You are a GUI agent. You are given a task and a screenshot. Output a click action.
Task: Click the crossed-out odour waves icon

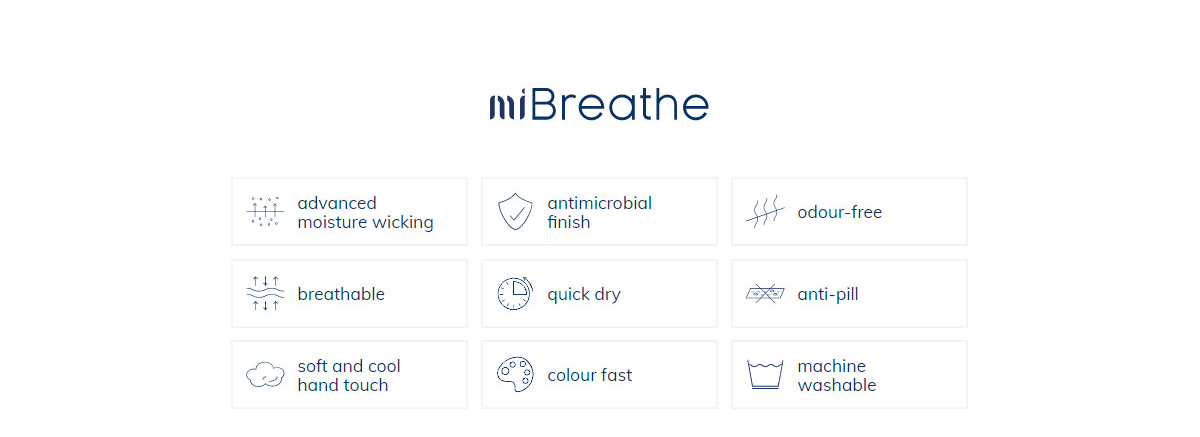click(x=765, y=212)
